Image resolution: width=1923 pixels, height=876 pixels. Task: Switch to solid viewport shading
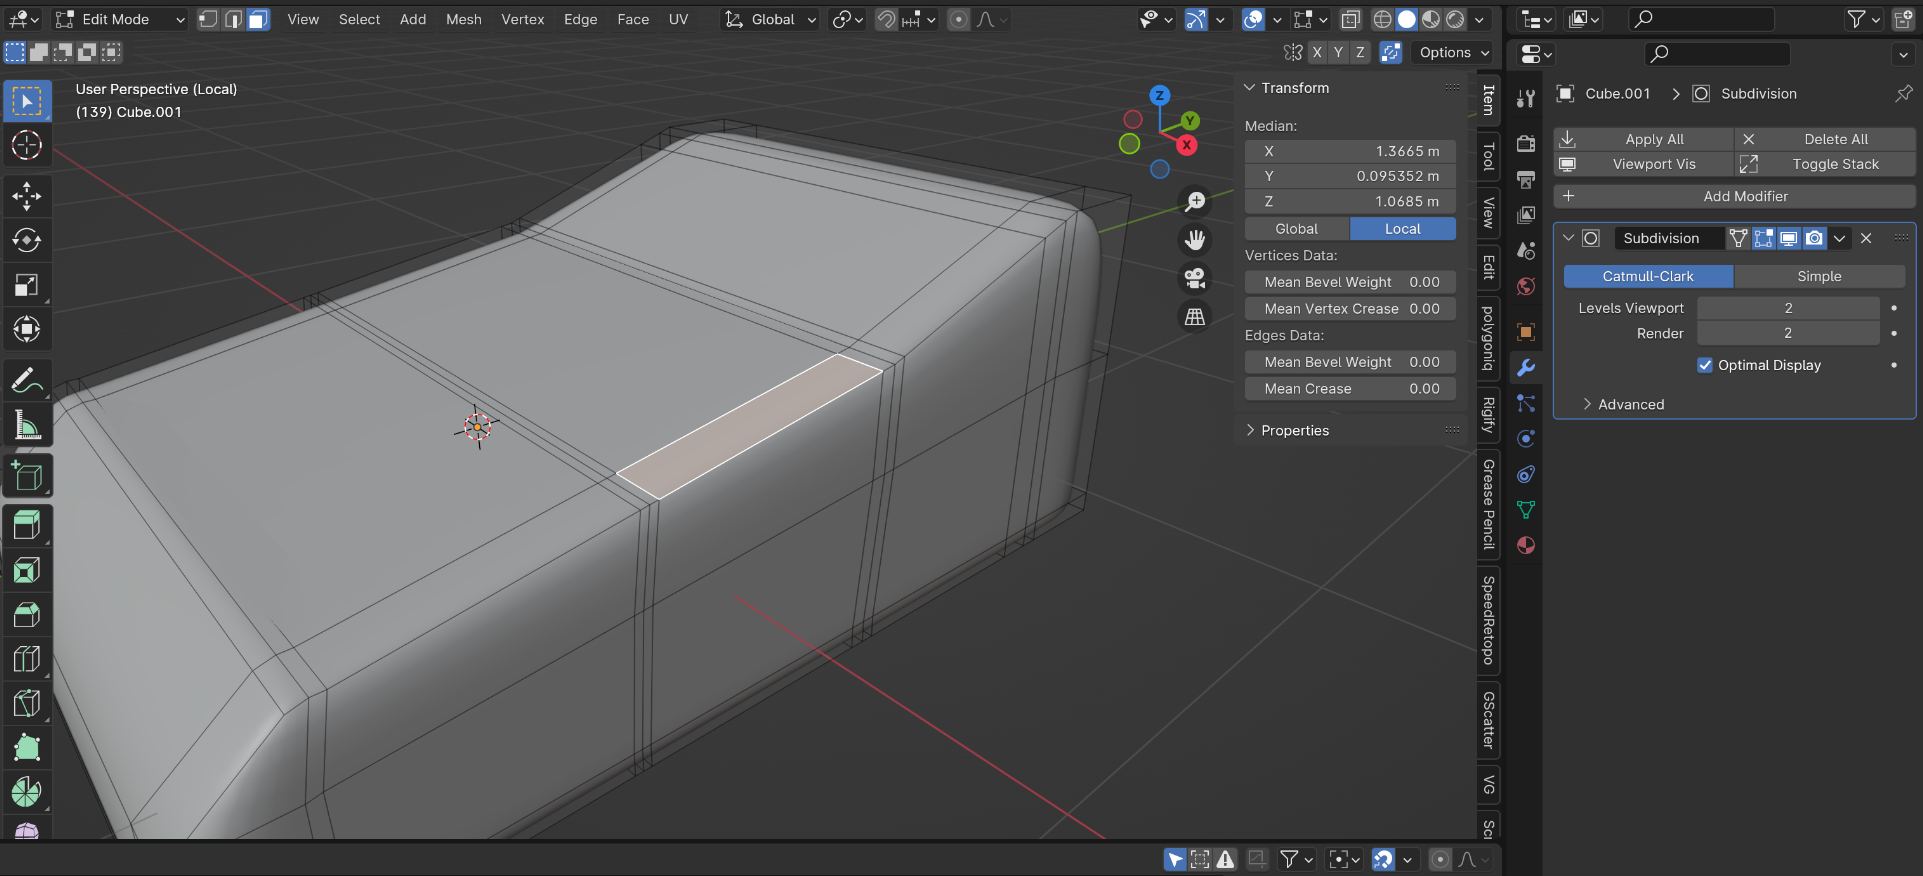(x=1406, y=19)
